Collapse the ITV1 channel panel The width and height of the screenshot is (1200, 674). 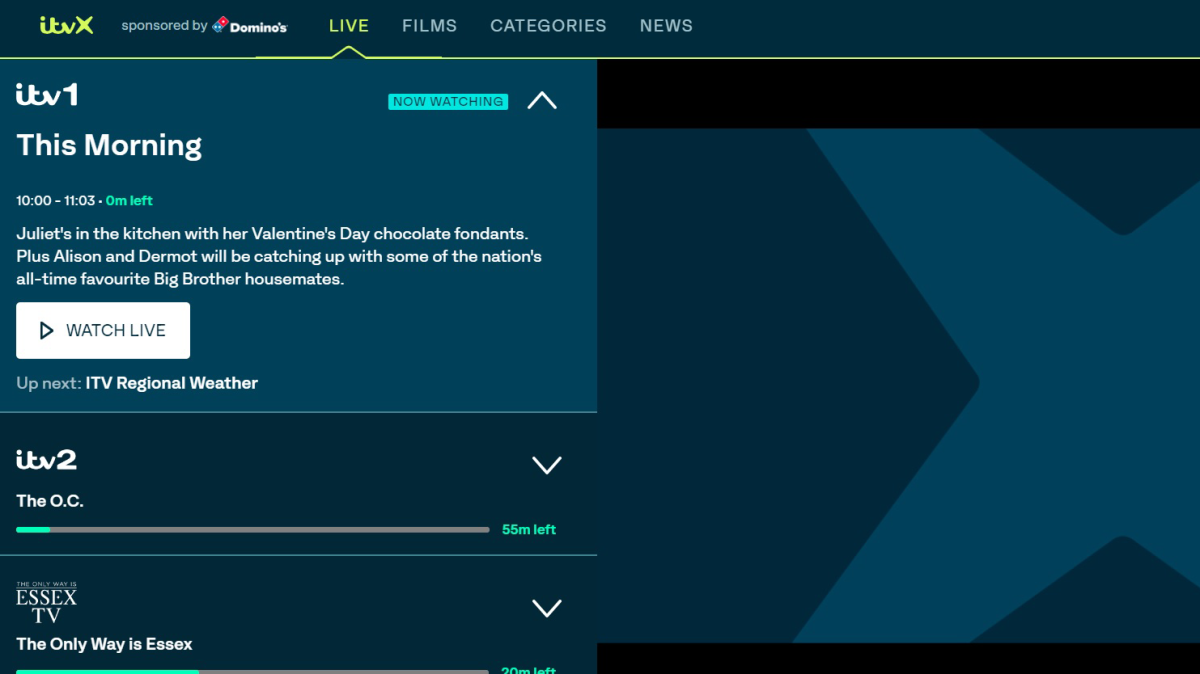click(542, 100)
